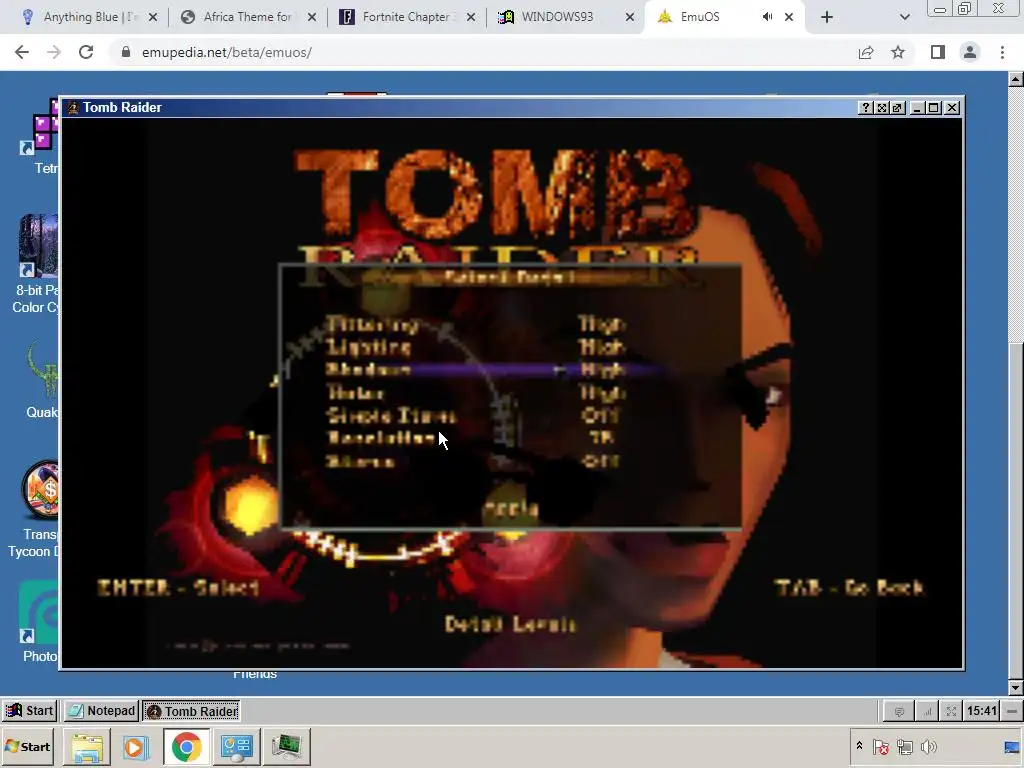Select the Lighting option row in game menu
Image resolution: width=1024 pixels, height=768 pixels.
tap(477, 347)
